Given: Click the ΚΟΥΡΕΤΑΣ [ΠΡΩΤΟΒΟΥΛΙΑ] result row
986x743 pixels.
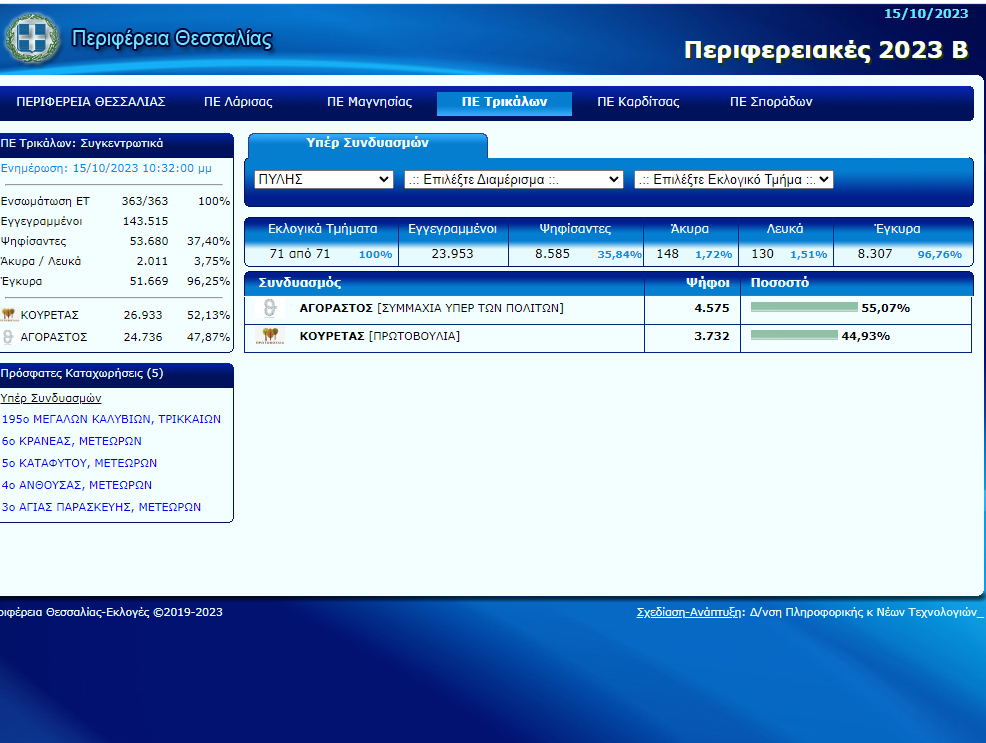Looking at the screenshot, I should [380, 336].
